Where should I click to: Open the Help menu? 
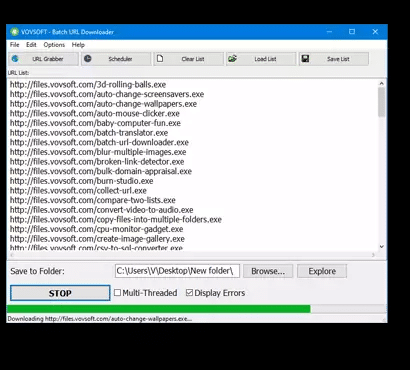point(78,45)
